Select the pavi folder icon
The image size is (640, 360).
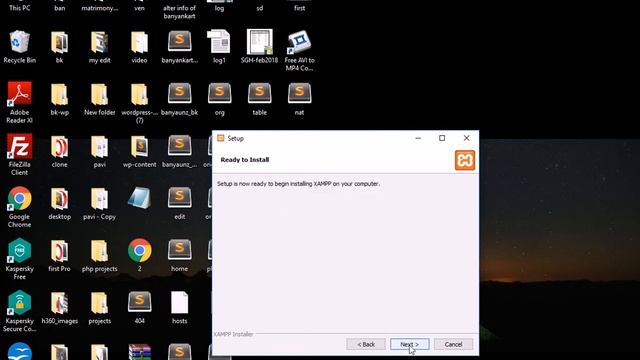coord(100,147)
